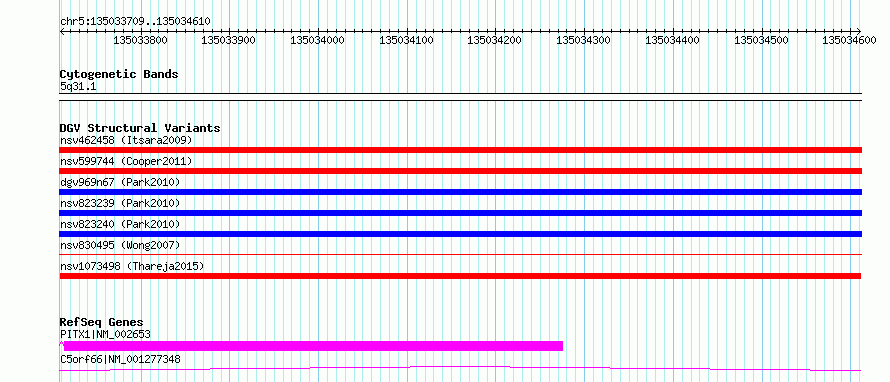Click ruler position 135033800
This screenshot has height=382, width=890.
[x=140, y=40]
